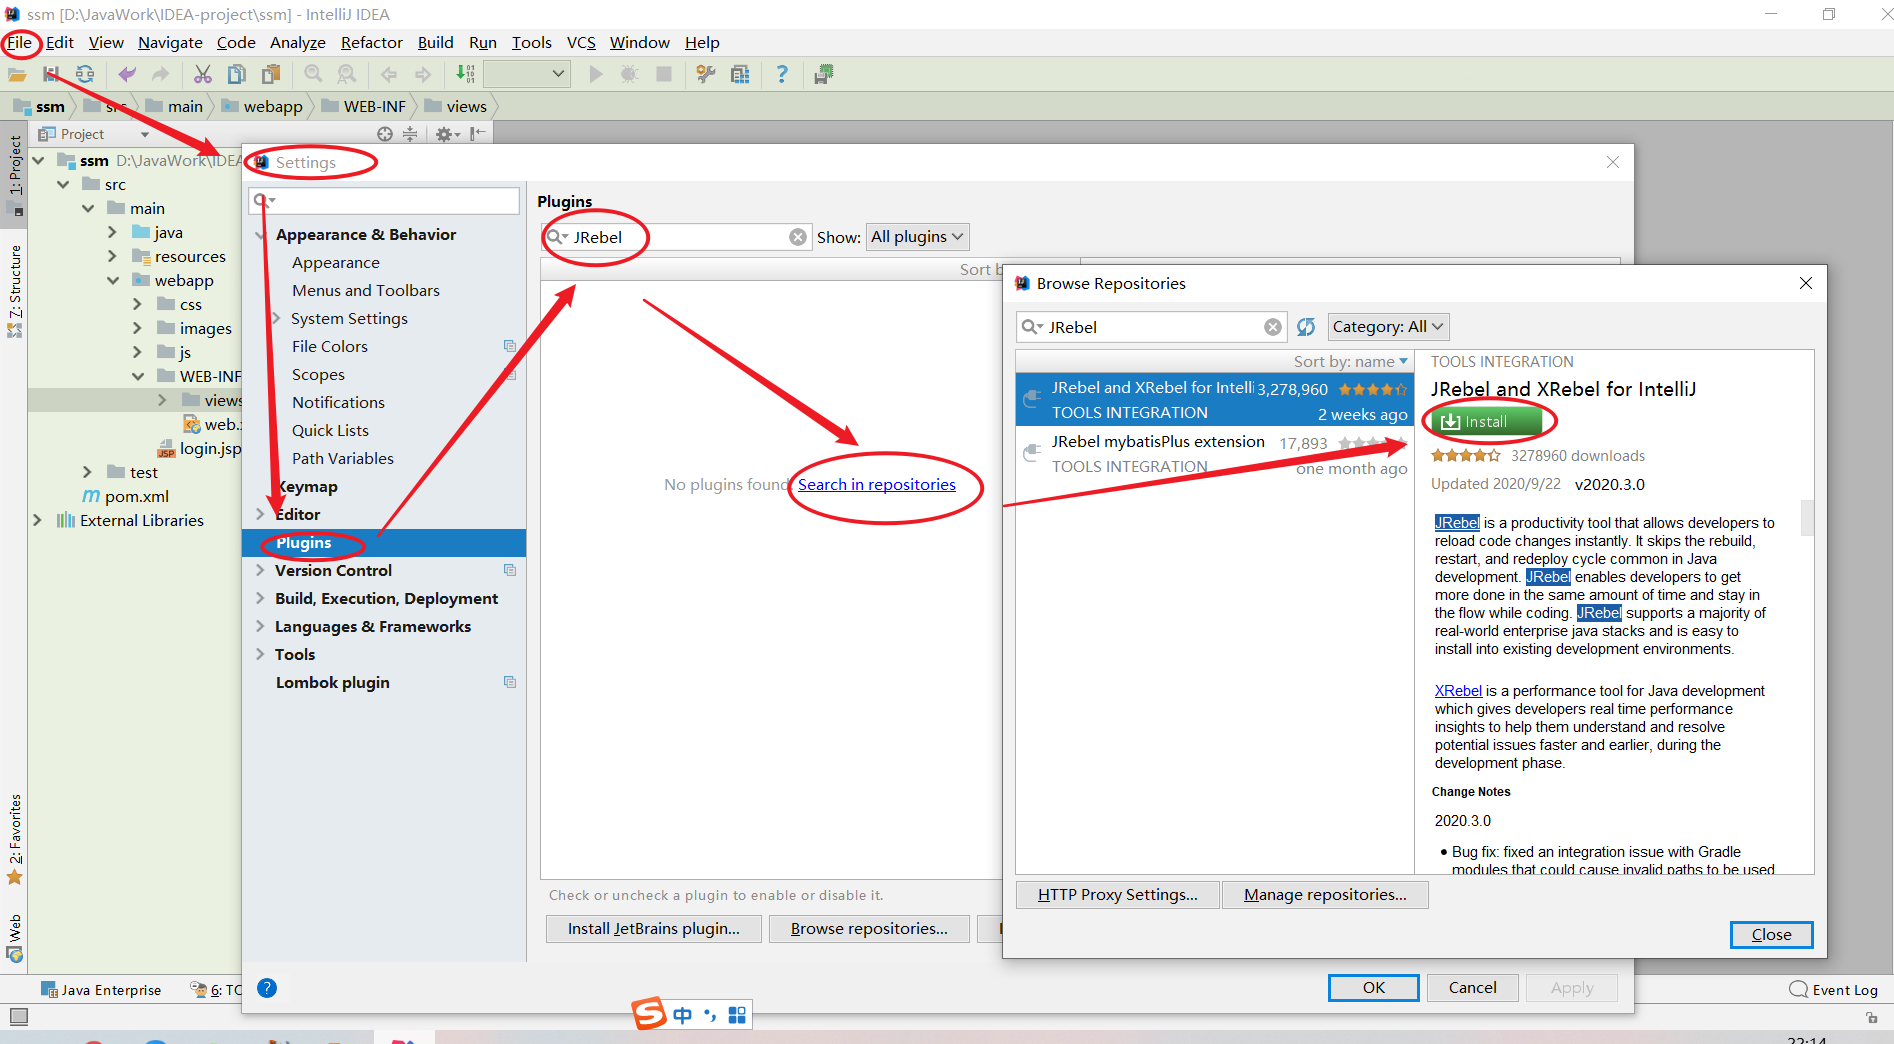
Task: Click the Collapse All icon in Project panel
Action: click(410, 134)
